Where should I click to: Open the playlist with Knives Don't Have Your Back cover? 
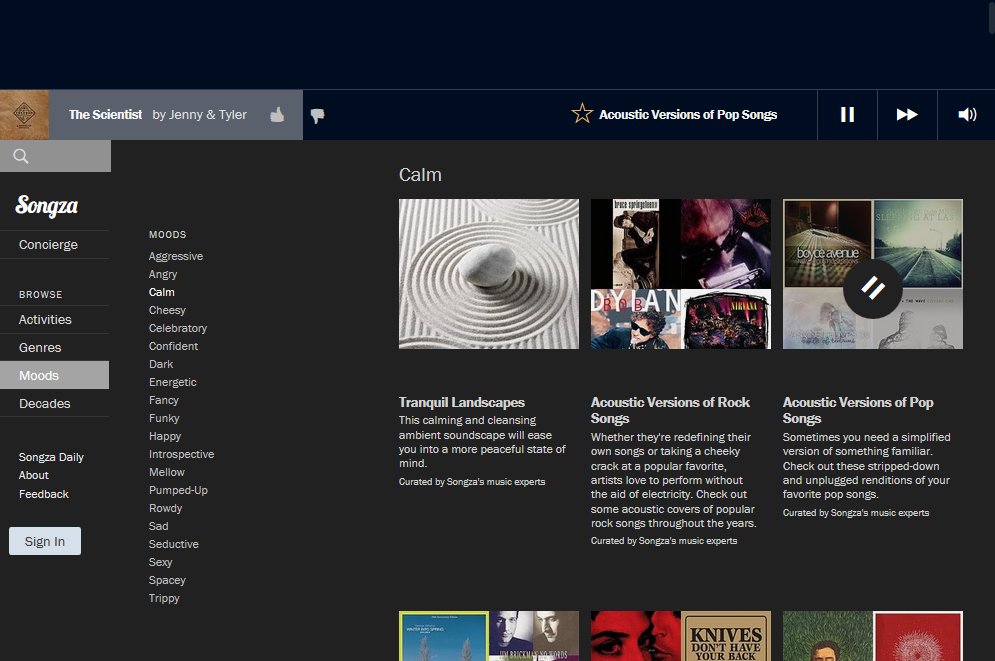pos(681,636)
